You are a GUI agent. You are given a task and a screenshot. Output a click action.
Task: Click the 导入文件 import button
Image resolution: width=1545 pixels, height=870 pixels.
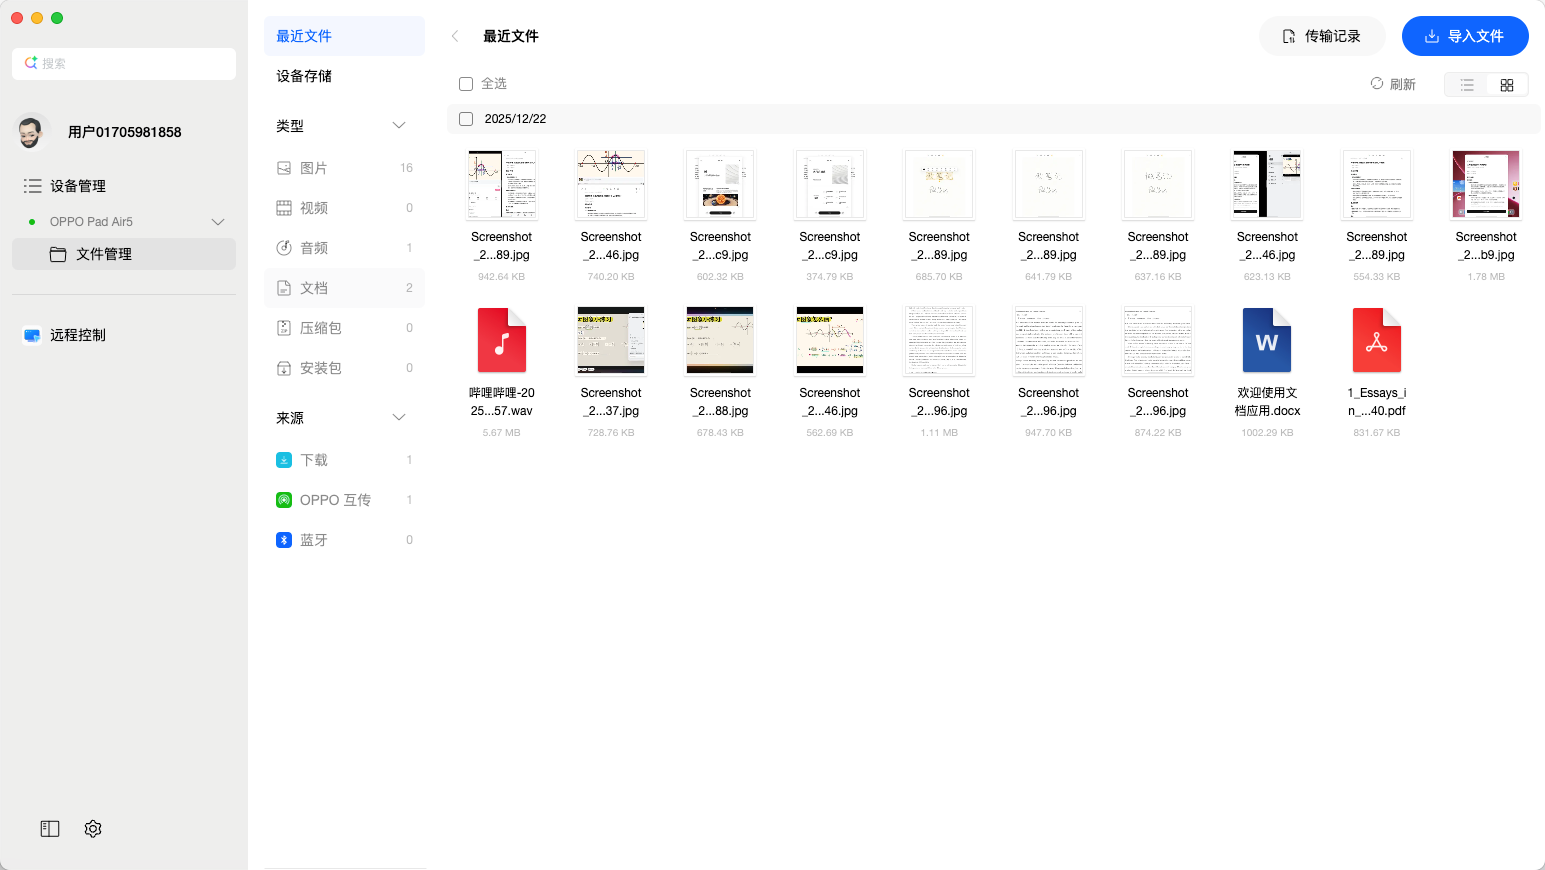(x=1464, y=35)
